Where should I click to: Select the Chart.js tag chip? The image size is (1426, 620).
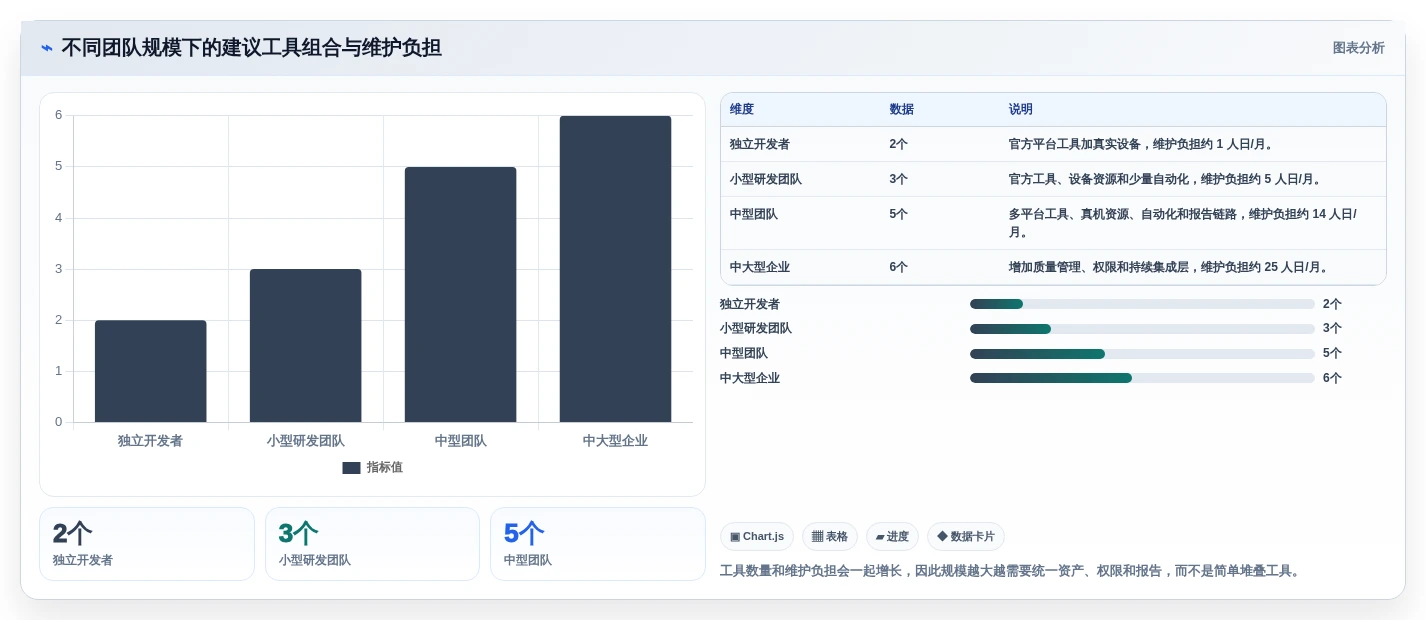[757, 537]
